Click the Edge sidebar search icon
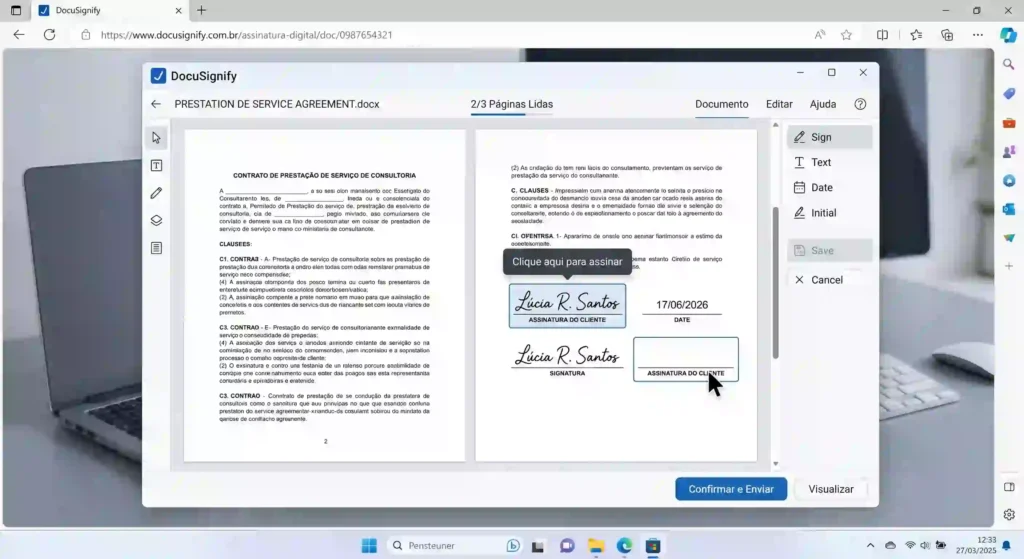This screenshot has height=559, width=1024. [1009, 65]
